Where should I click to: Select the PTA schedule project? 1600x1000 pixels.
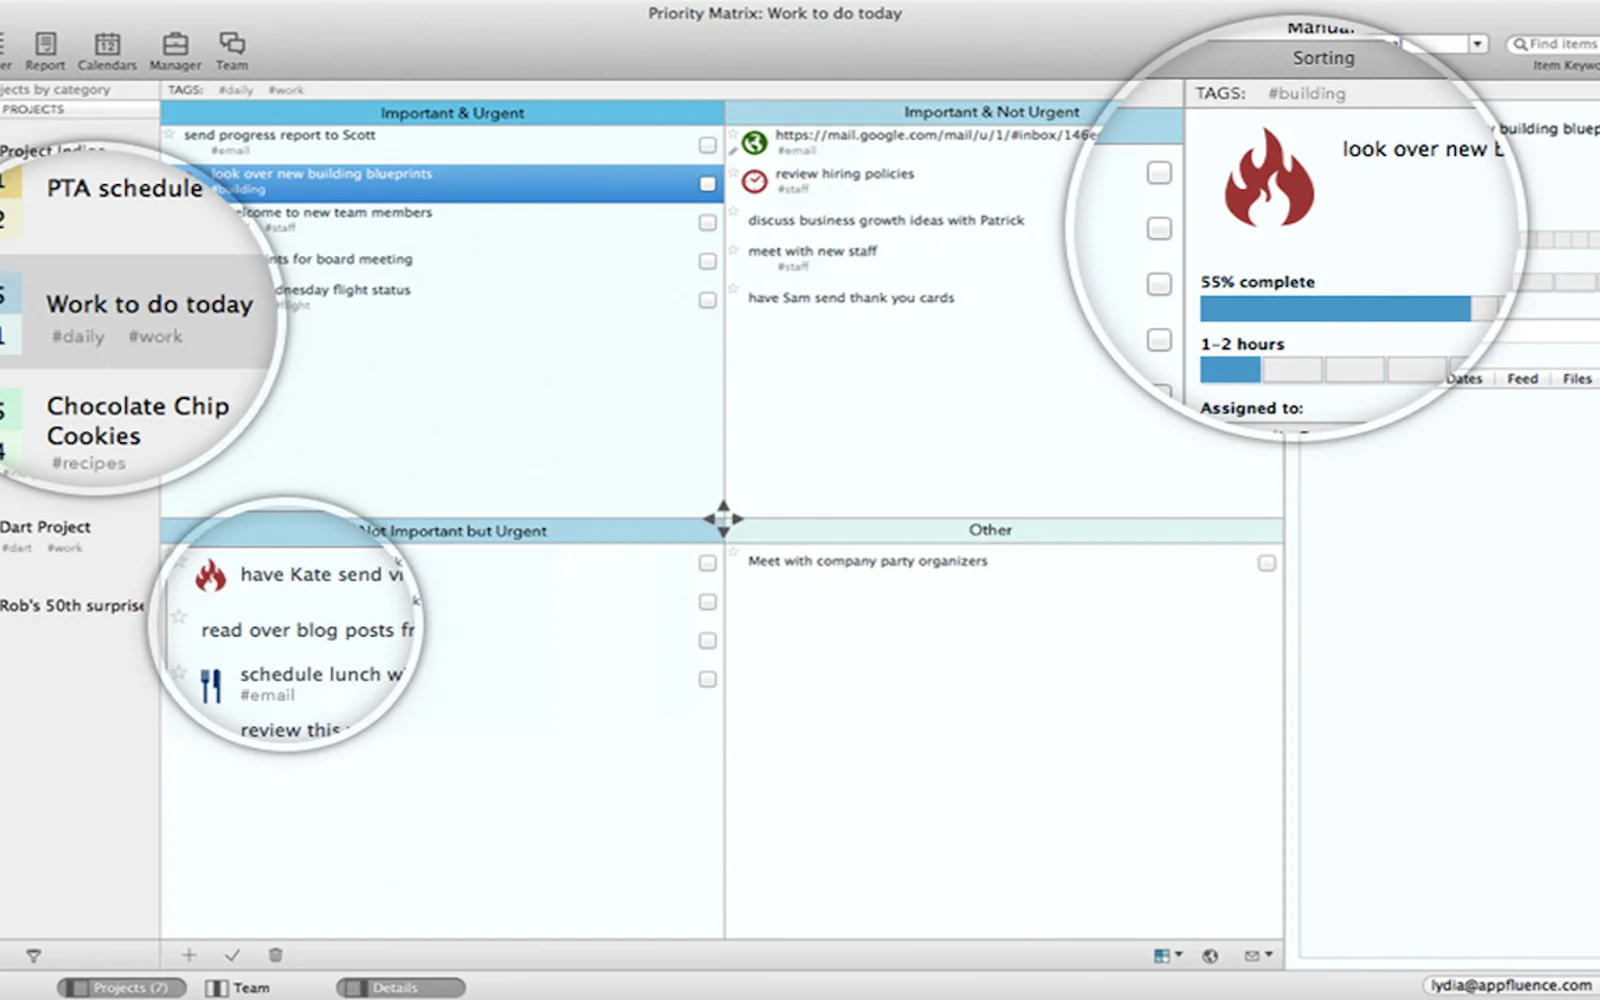click(x=125, y=189)
